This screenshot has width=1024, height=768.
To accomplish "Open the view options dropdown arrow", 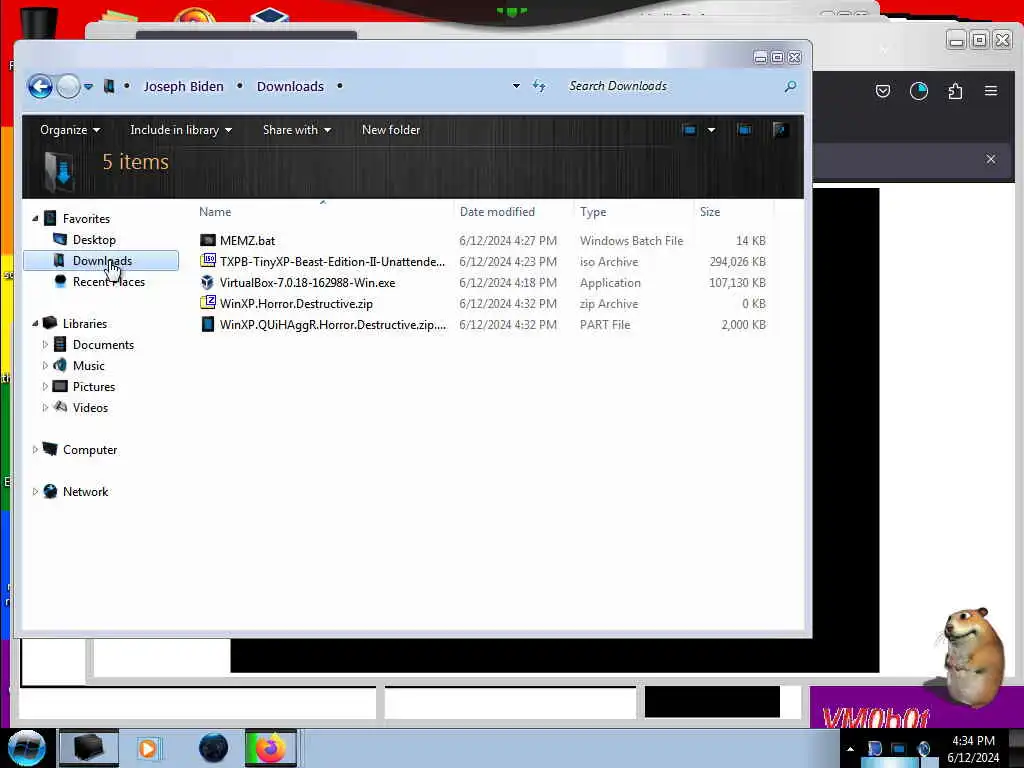I will [x=711, y=130].
